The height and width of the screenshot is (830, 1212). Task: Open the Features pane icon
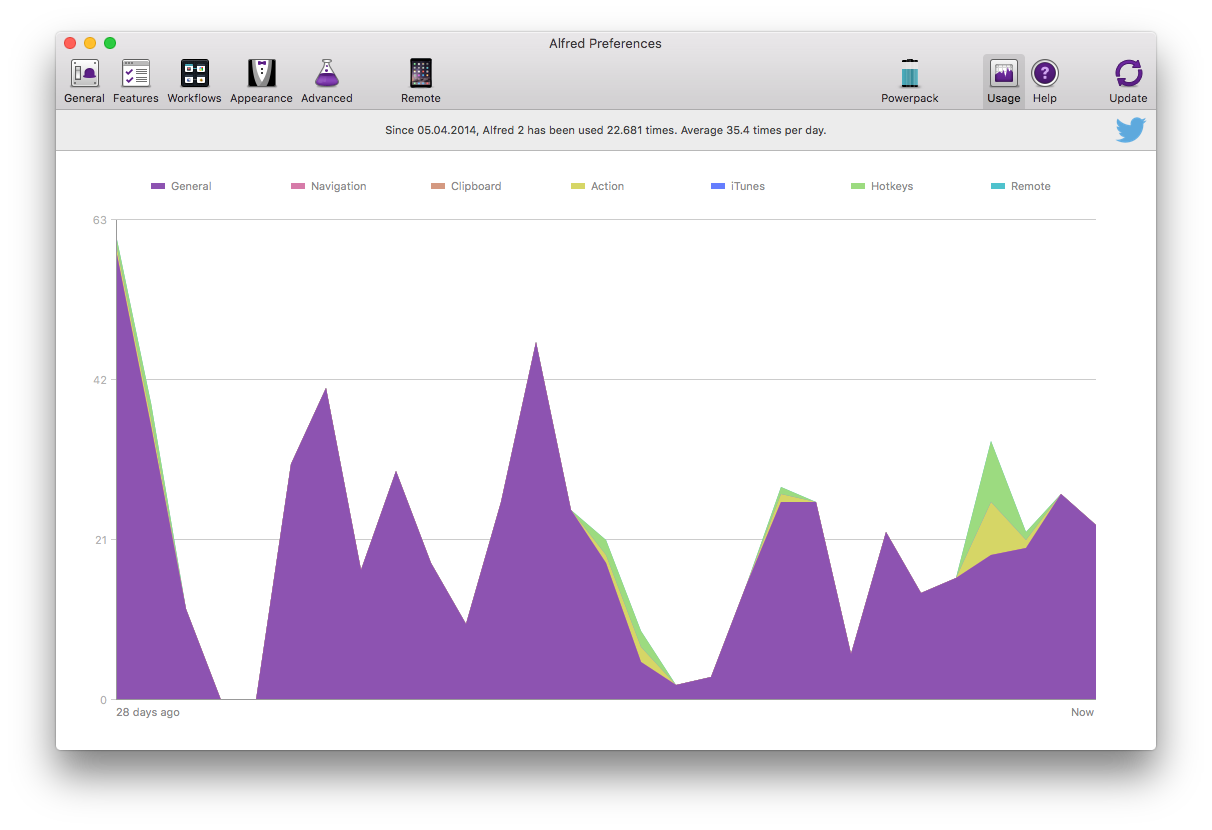[x=136, y=74]
